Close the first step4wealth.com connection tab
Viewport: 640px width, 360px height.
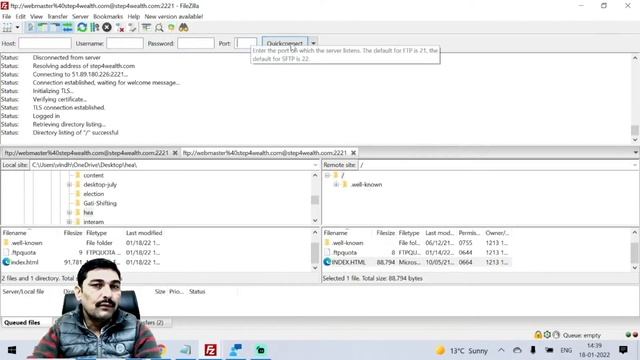(x=175, y=153)
